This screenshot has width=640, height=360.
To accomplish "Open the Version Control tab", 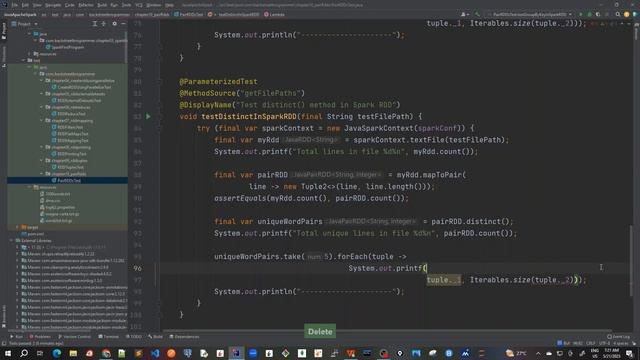I will [x=74, y=337].
